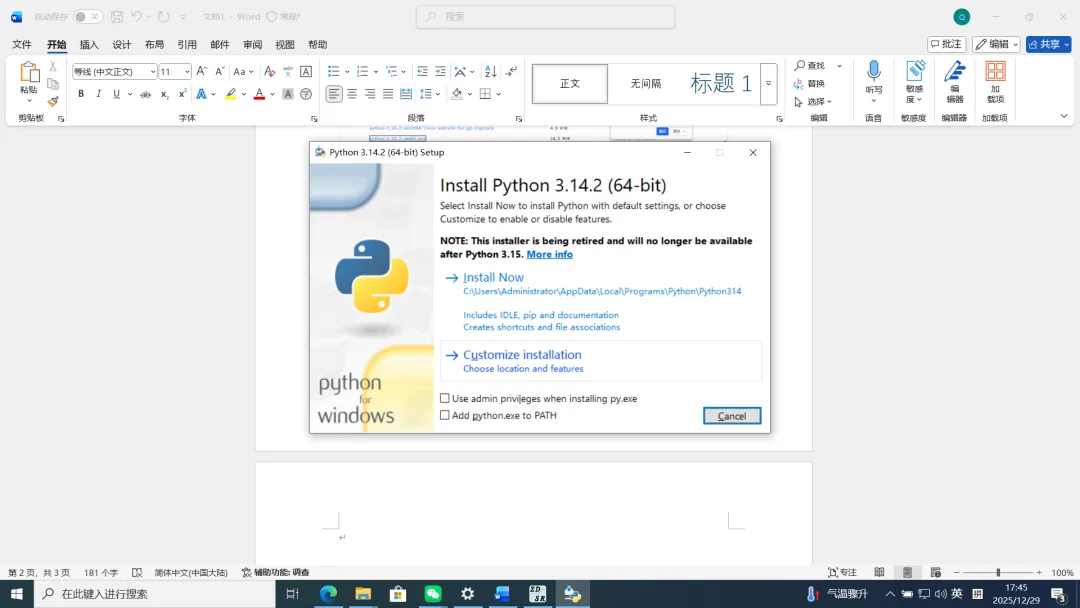Click the Comments button in Word
Image resolution: width=1080 pixels, height=608 pixels.
pos(946,44)
